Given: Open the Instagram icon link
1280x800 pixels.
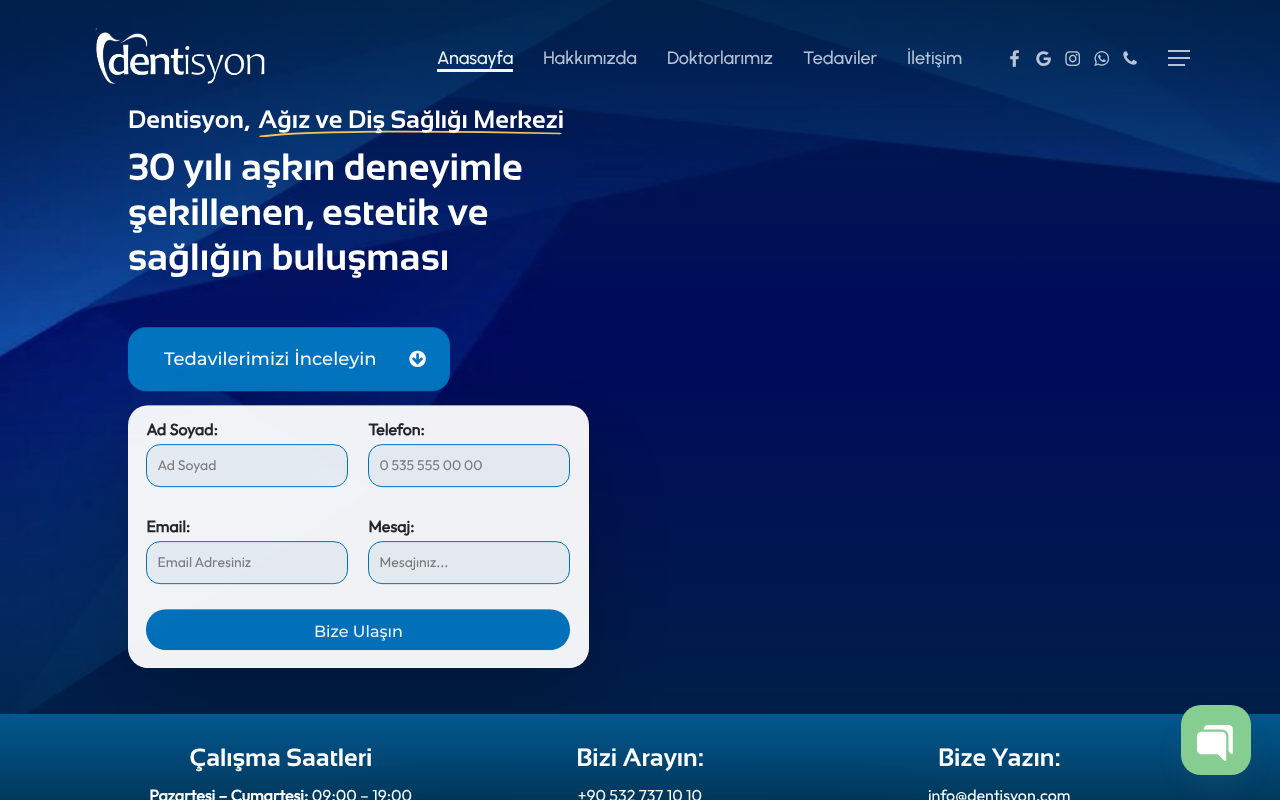Looking at the screenshot, I should coord(1072,58).
